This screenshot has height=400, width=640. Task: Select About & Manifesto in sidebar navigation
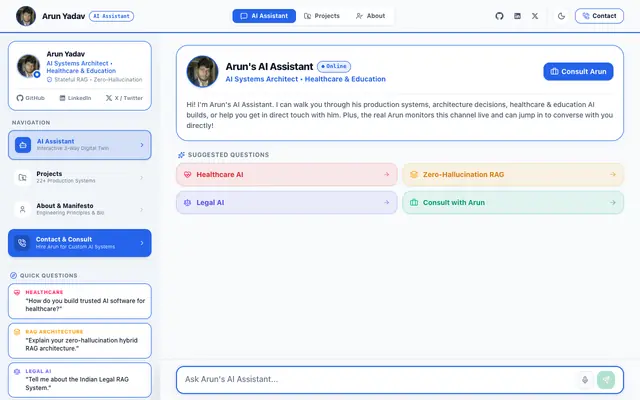(80, 209)
